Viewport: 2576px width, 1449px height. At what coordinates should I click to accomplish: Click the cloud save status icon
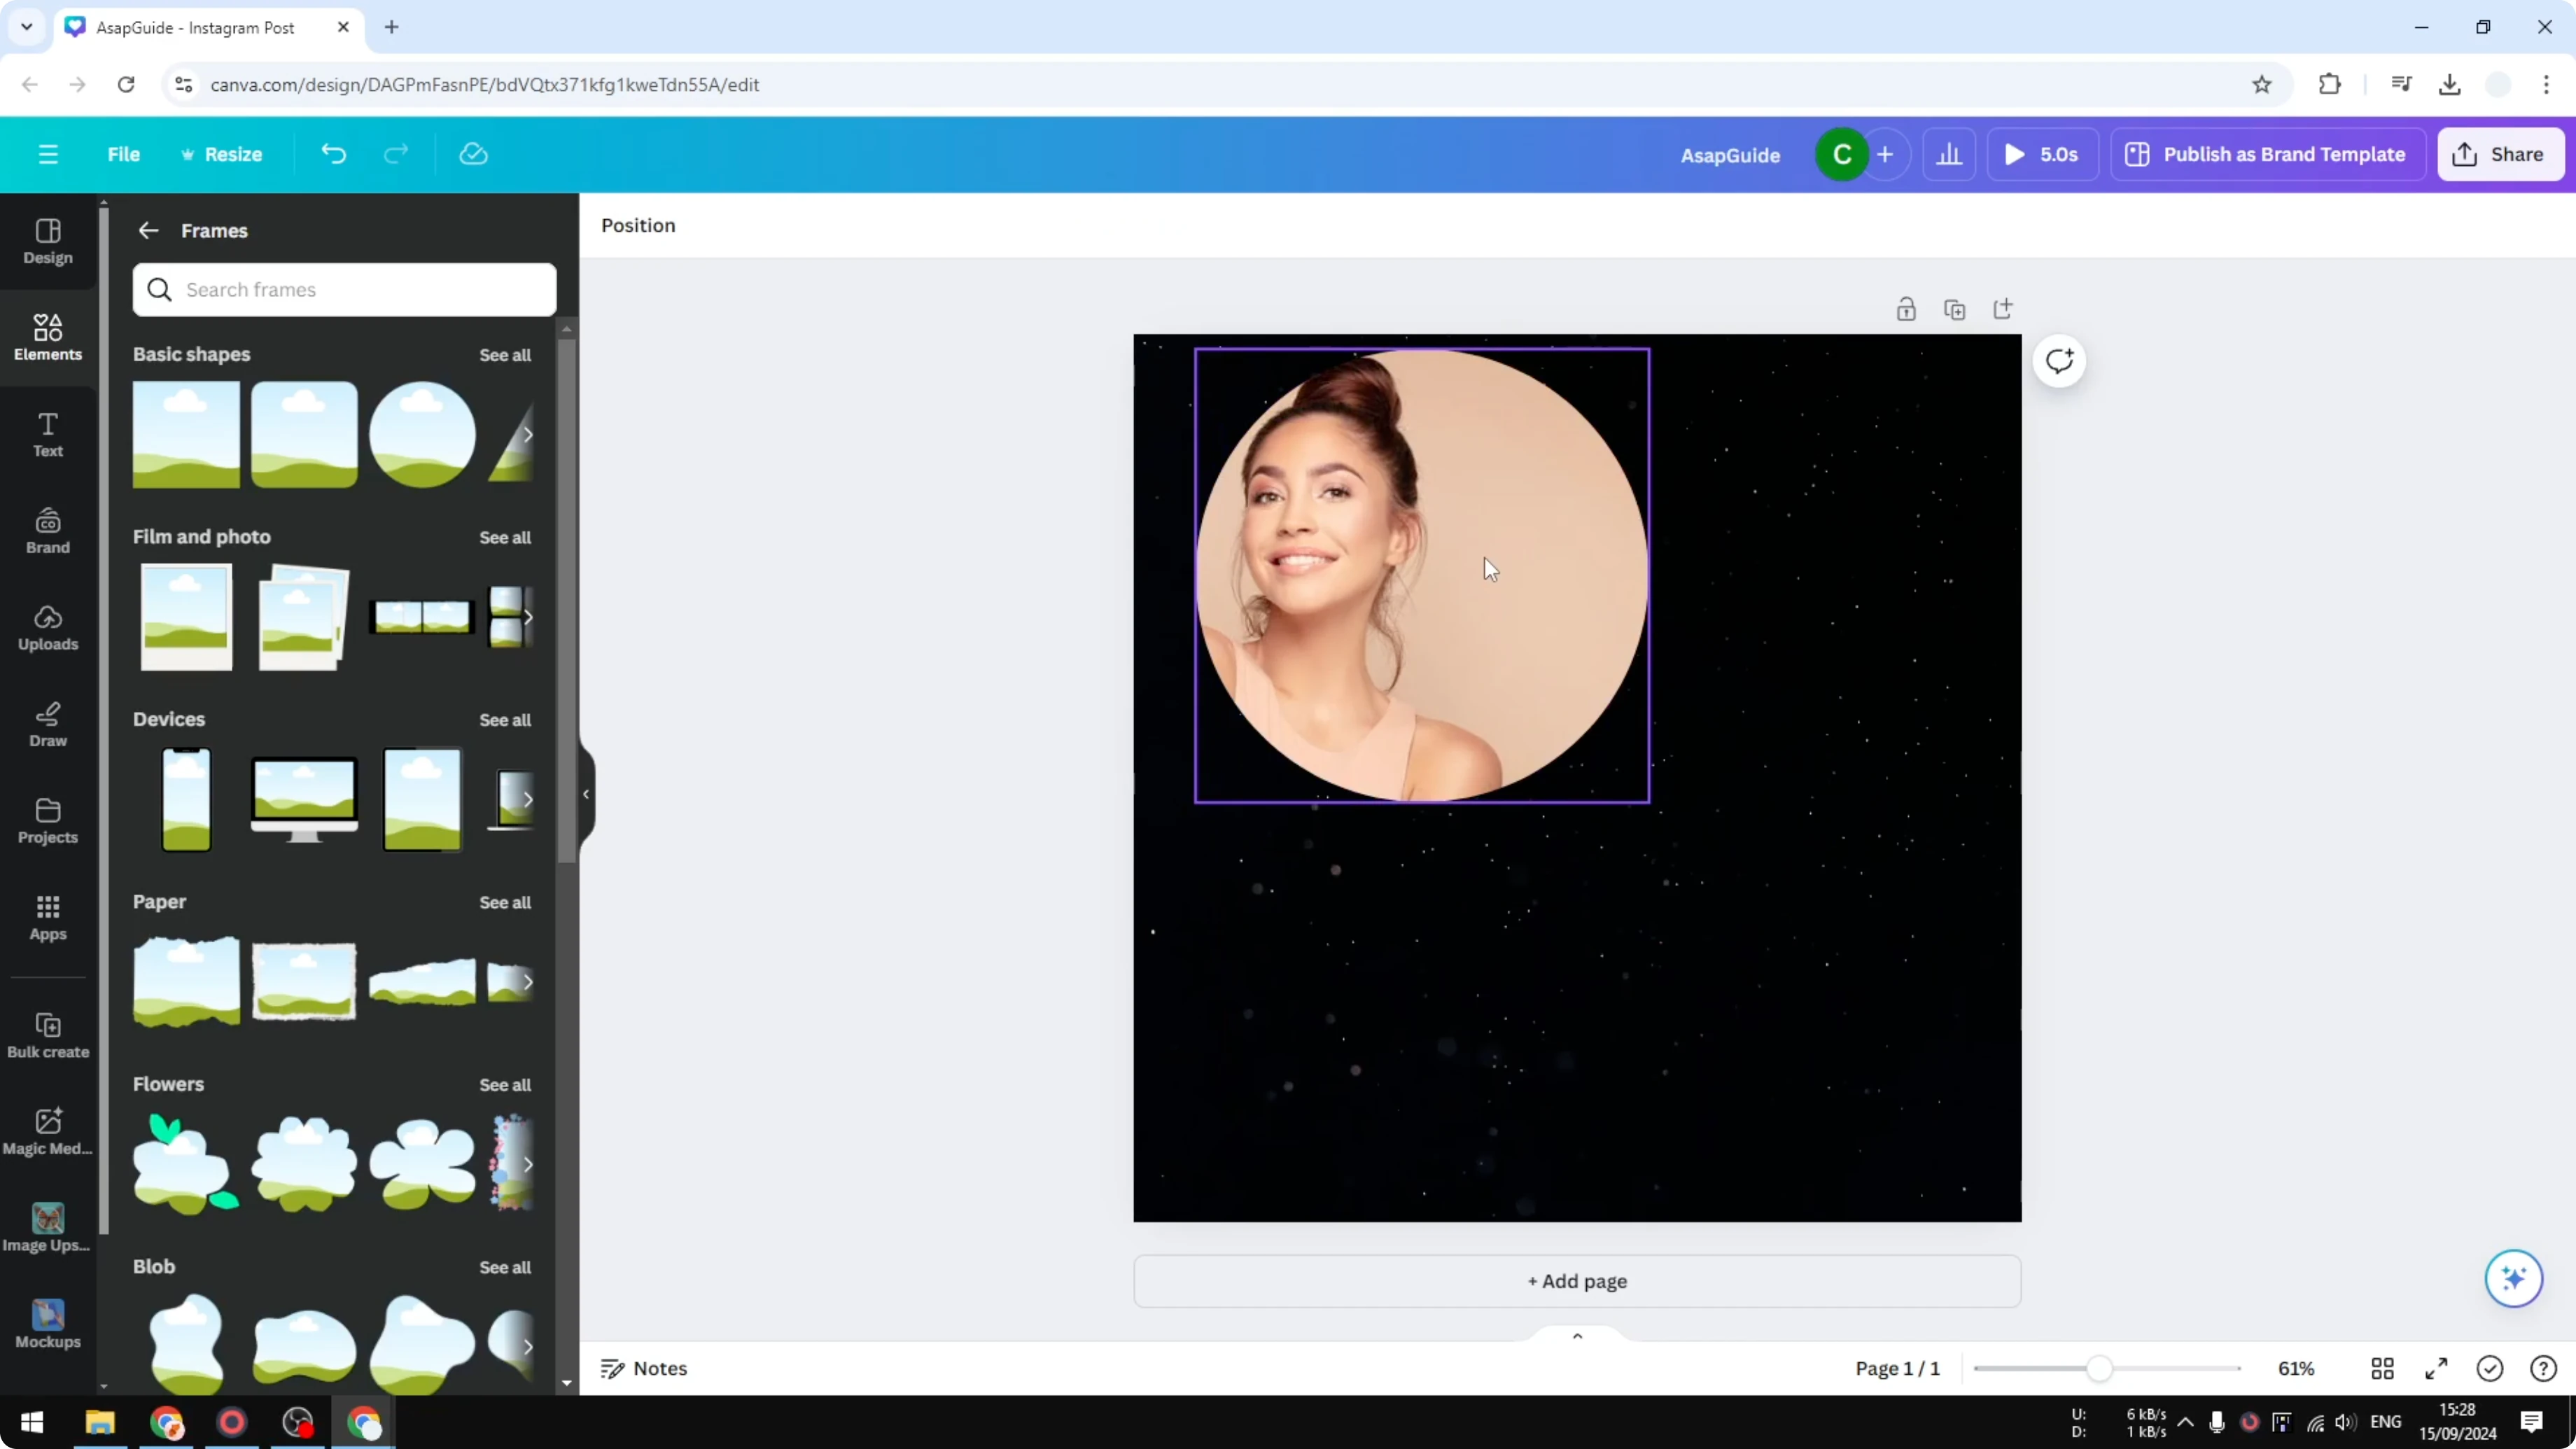pyautogui.click(x=473, y=154)
